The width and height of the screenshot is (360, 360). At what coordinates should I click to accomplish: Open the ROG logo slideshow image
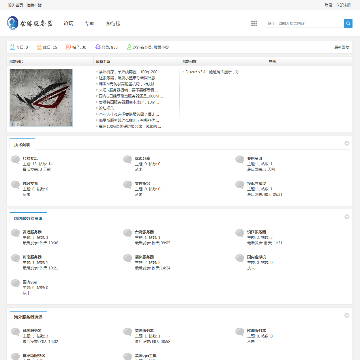pos(41,98)
